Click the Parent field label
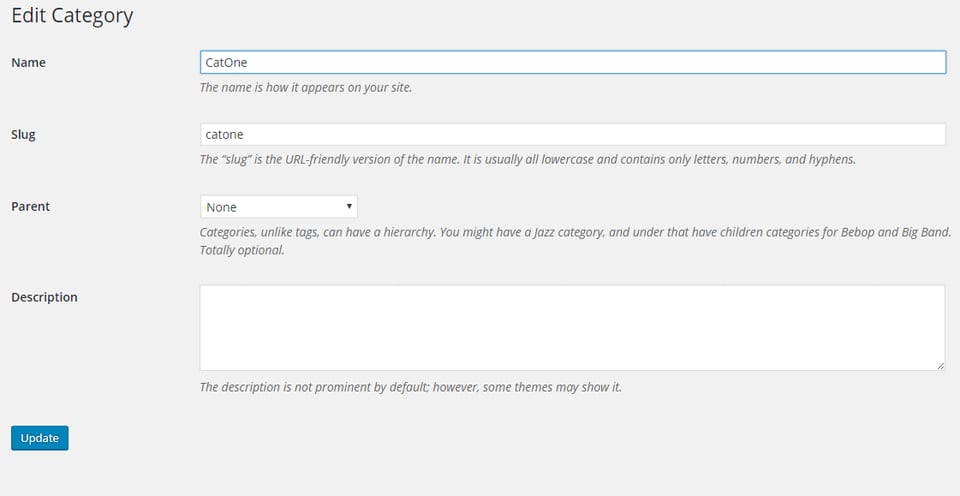This screenshot has width=960, height=496. point(31,206)
